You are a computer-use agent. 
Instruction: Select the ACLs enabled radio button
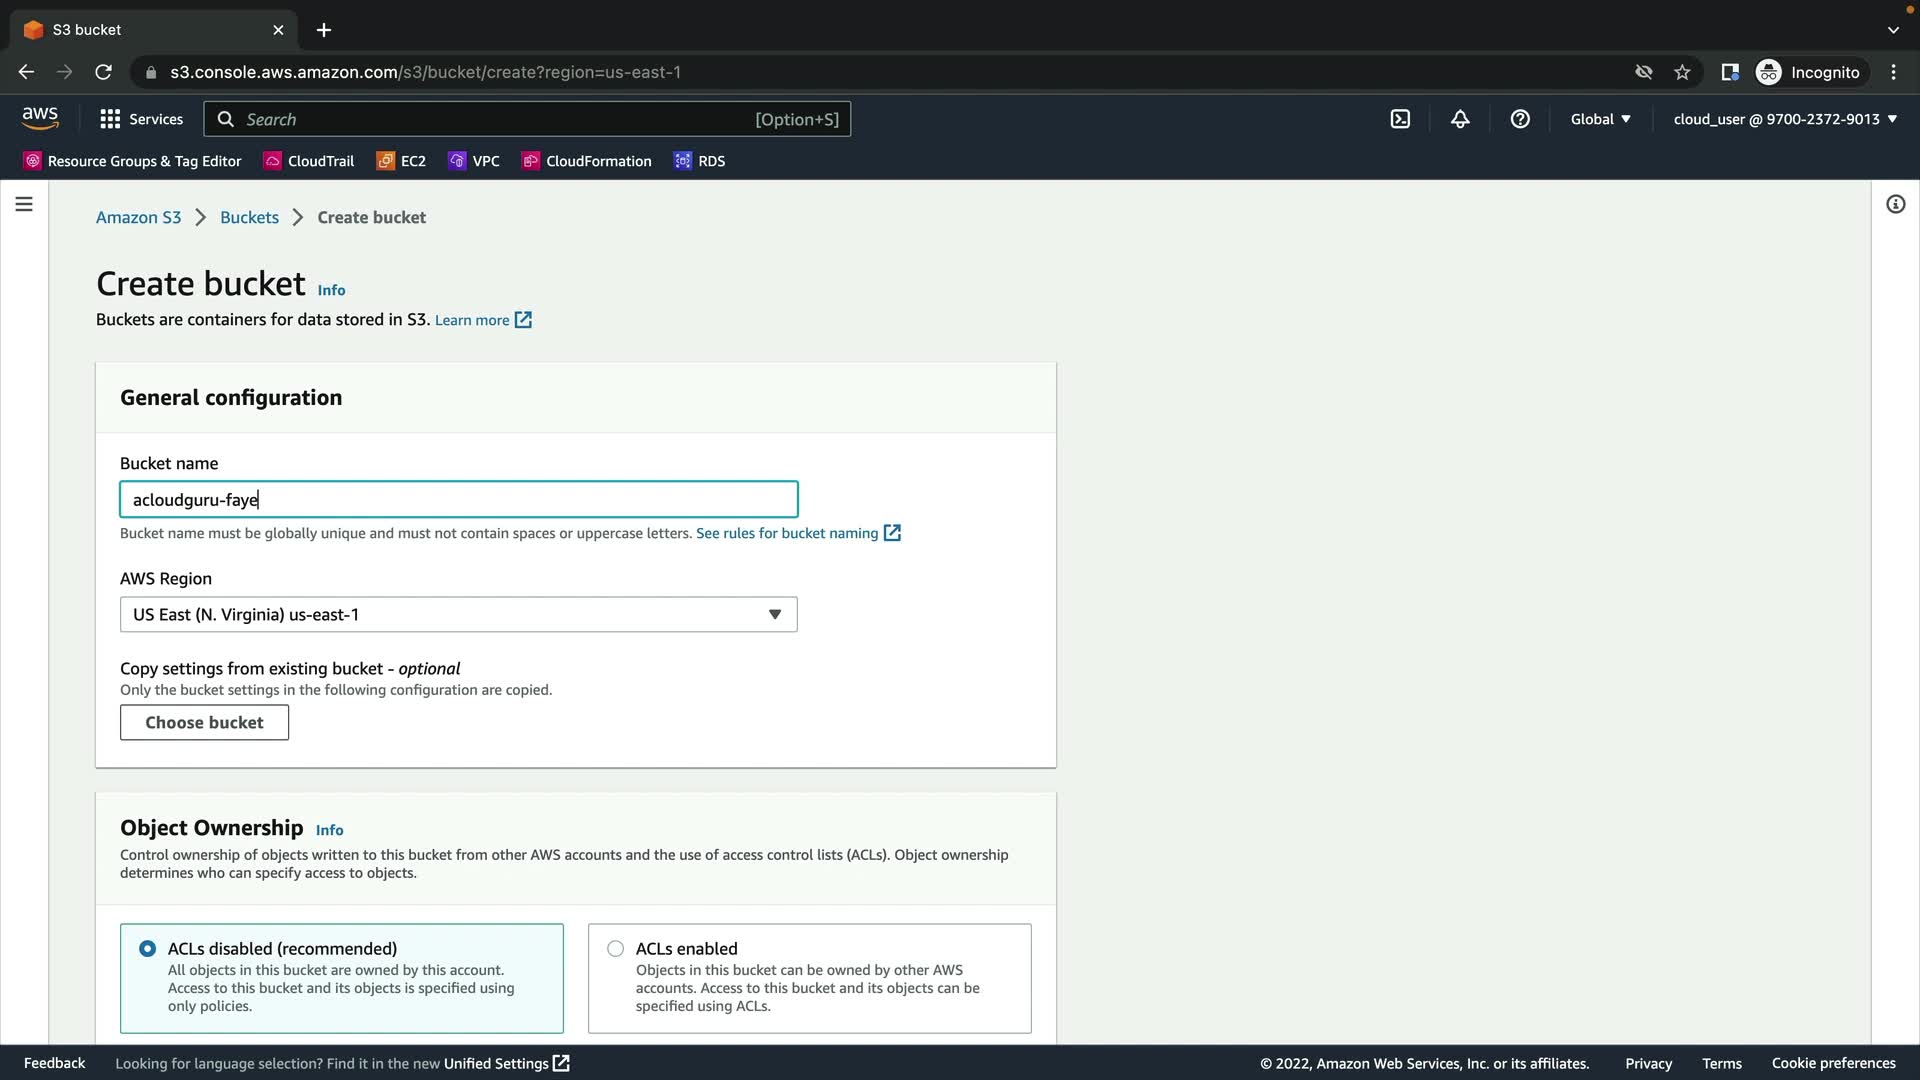click(615, 948)
